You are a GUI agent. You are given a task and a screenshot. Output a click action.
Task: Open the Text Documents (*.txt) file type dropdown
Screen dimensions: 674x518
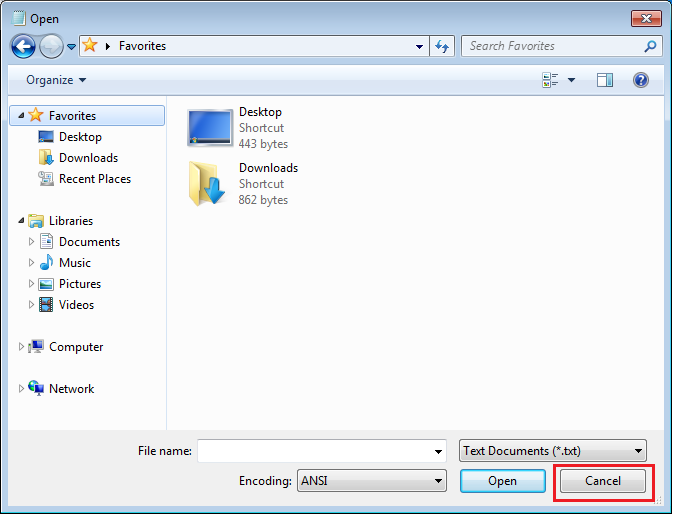[x=552, y=451]
